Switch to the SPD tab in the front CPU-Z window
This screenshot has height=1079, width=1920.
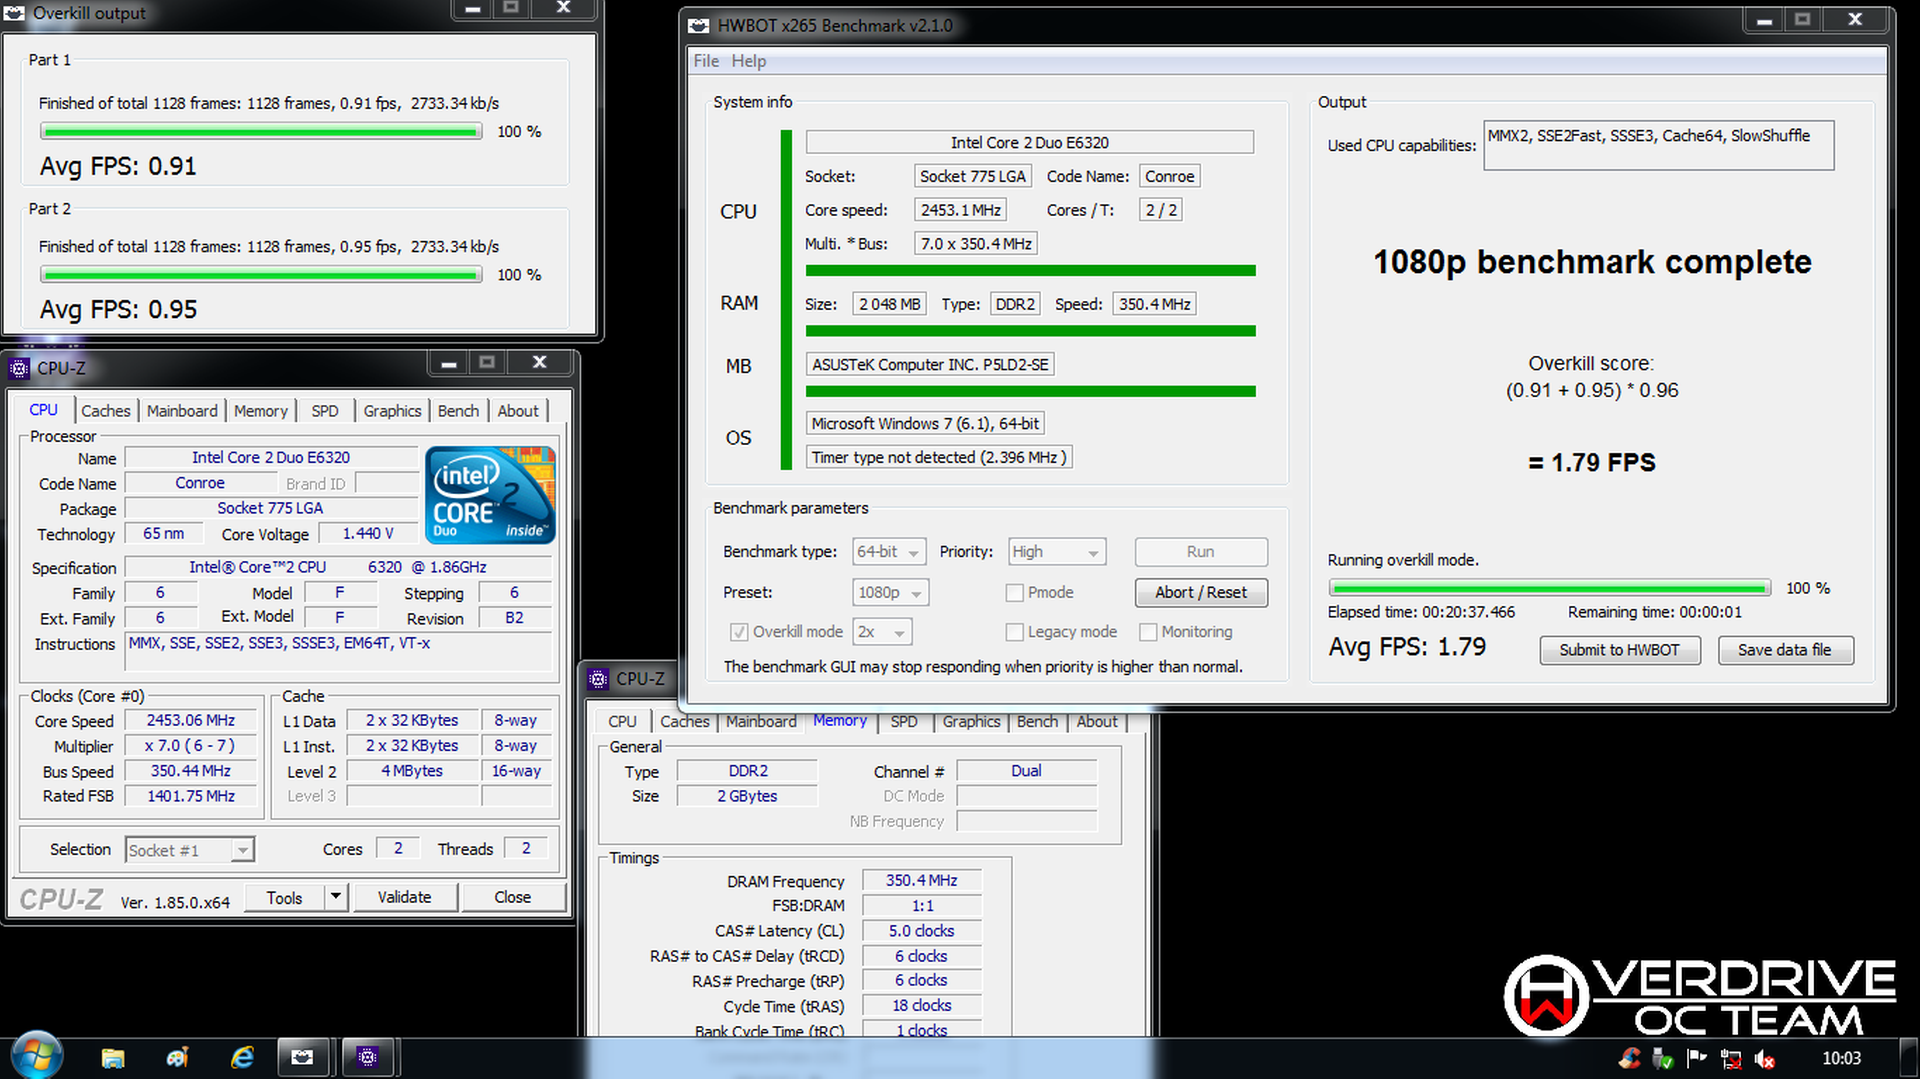pyautogui.click(x=324, y=411)
